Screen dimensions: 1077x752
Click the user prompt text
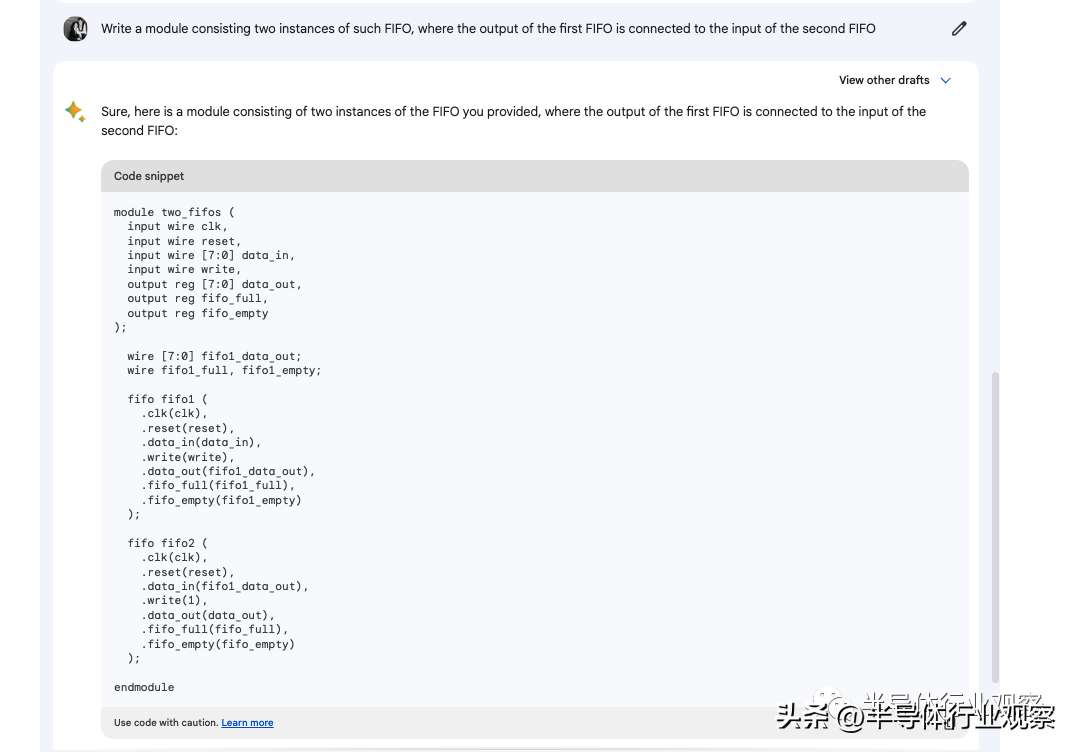click(x=488, y=29)
